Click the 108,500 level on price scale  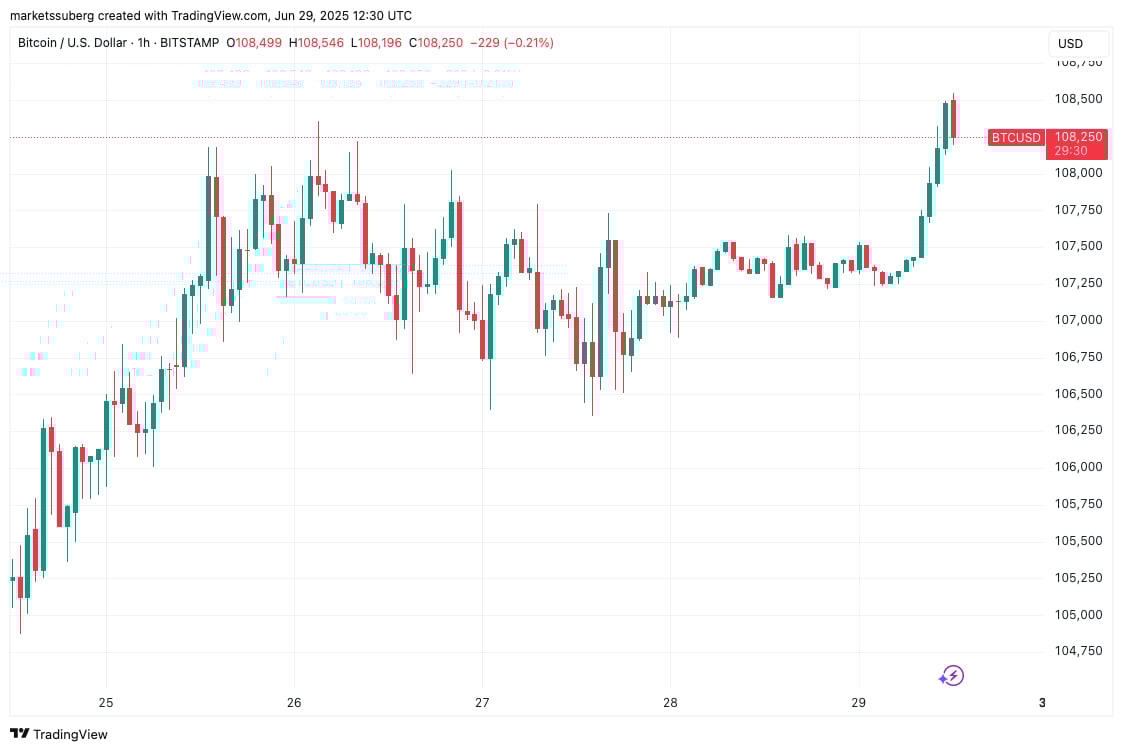[x=1078, y=98]
